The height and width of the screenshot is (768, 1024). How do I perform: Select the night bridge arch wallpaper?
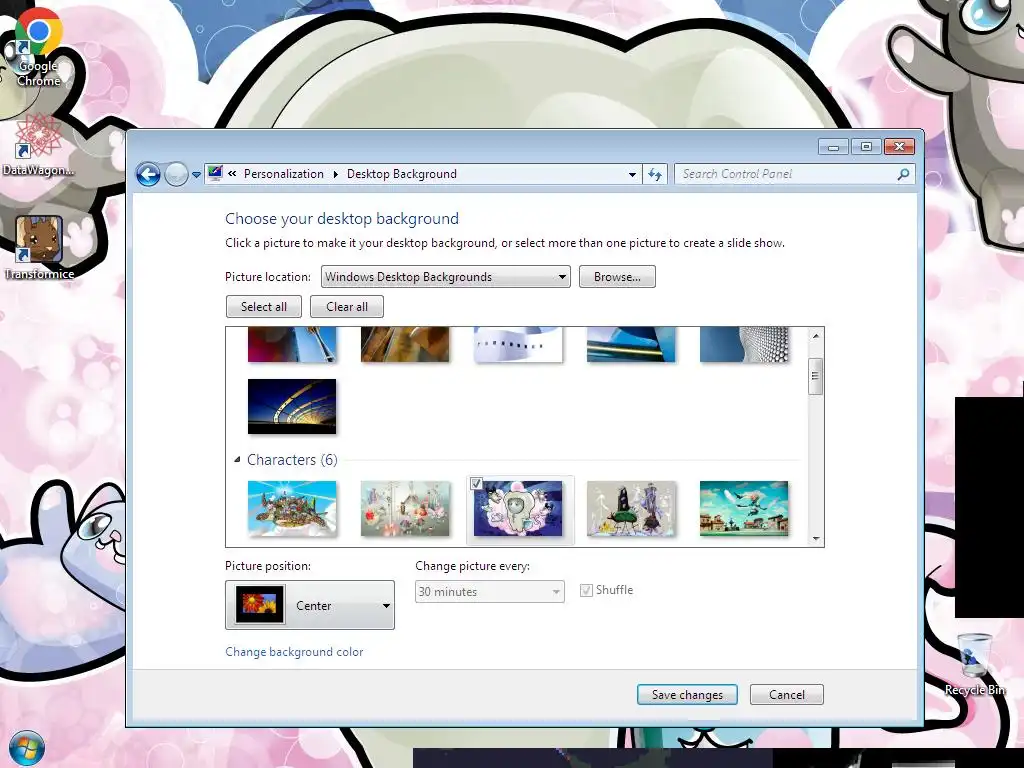292,406
